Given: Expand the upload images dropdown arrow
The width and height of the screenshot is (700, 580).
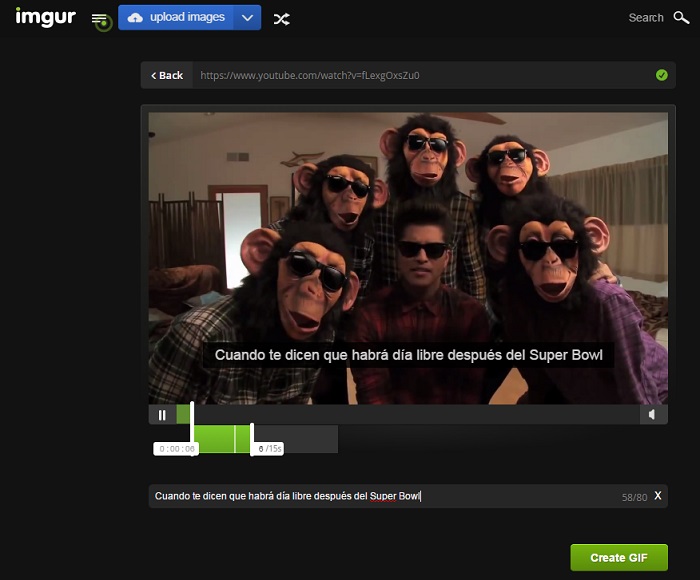Looking at the screenshot, I should point(248,18).
